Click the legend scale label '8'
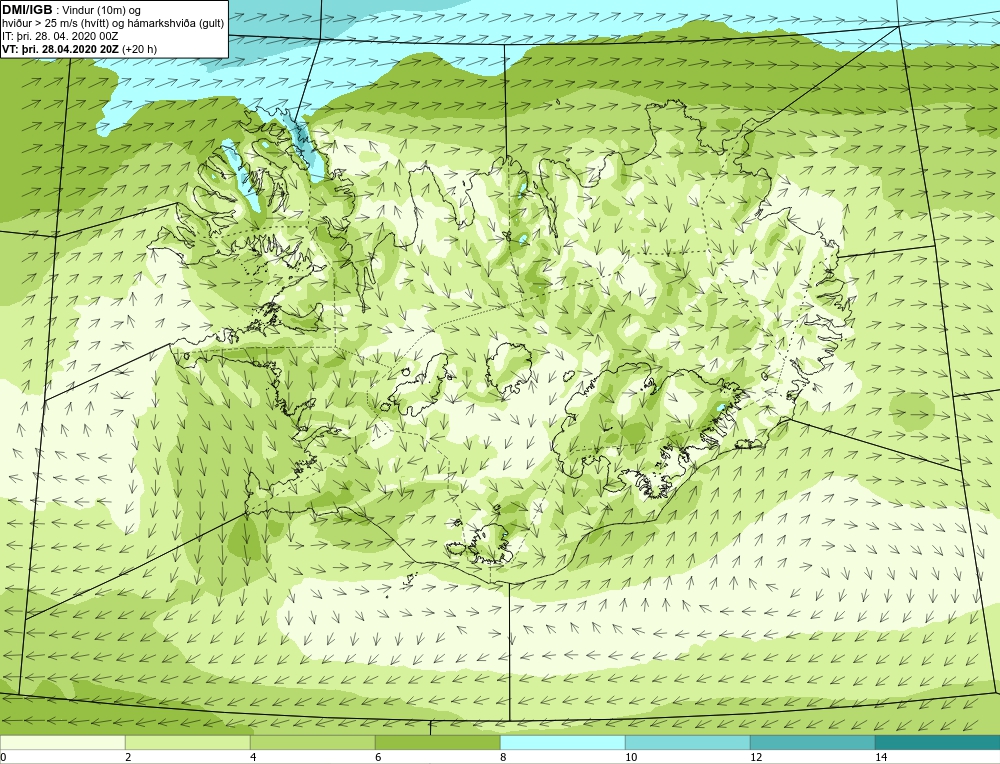The width and height of the screenshot is (1000, 764). click(503, 757)
